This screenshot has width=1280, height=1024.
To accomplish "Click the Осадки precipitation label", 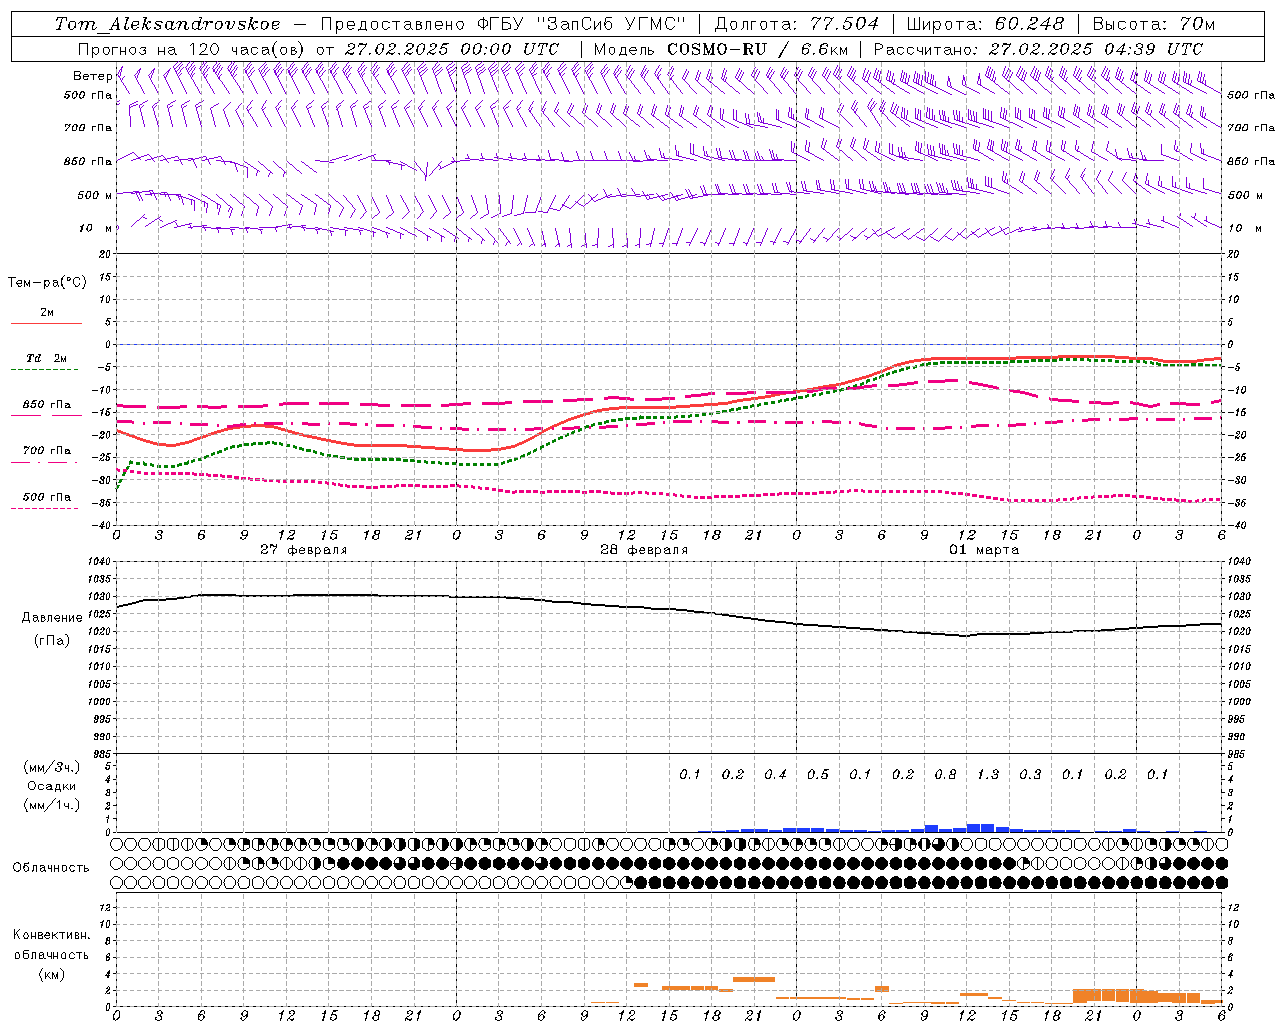I will 52,786.
